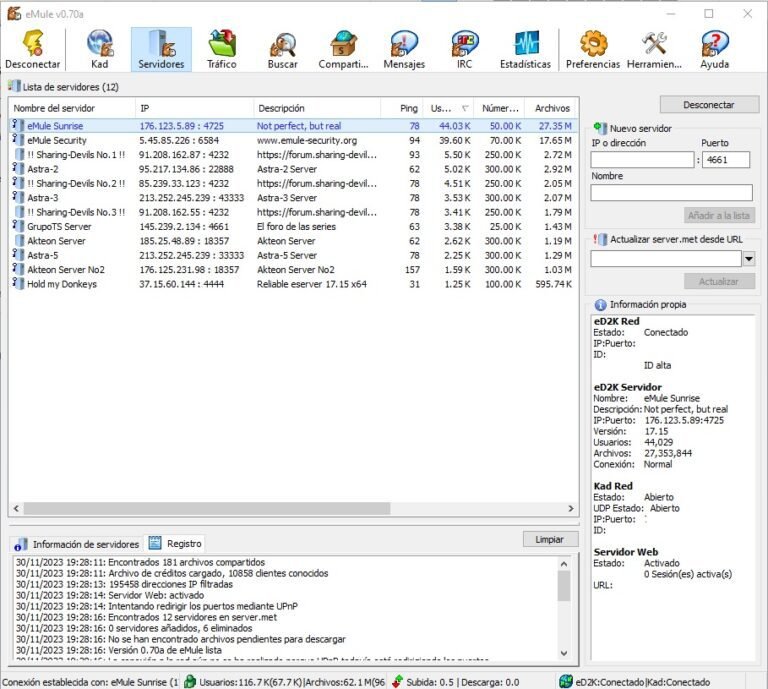The height and width of the screenshot is (689, 768).
Task: Select the 'Astra-3' server row
Action: (293, 197)
